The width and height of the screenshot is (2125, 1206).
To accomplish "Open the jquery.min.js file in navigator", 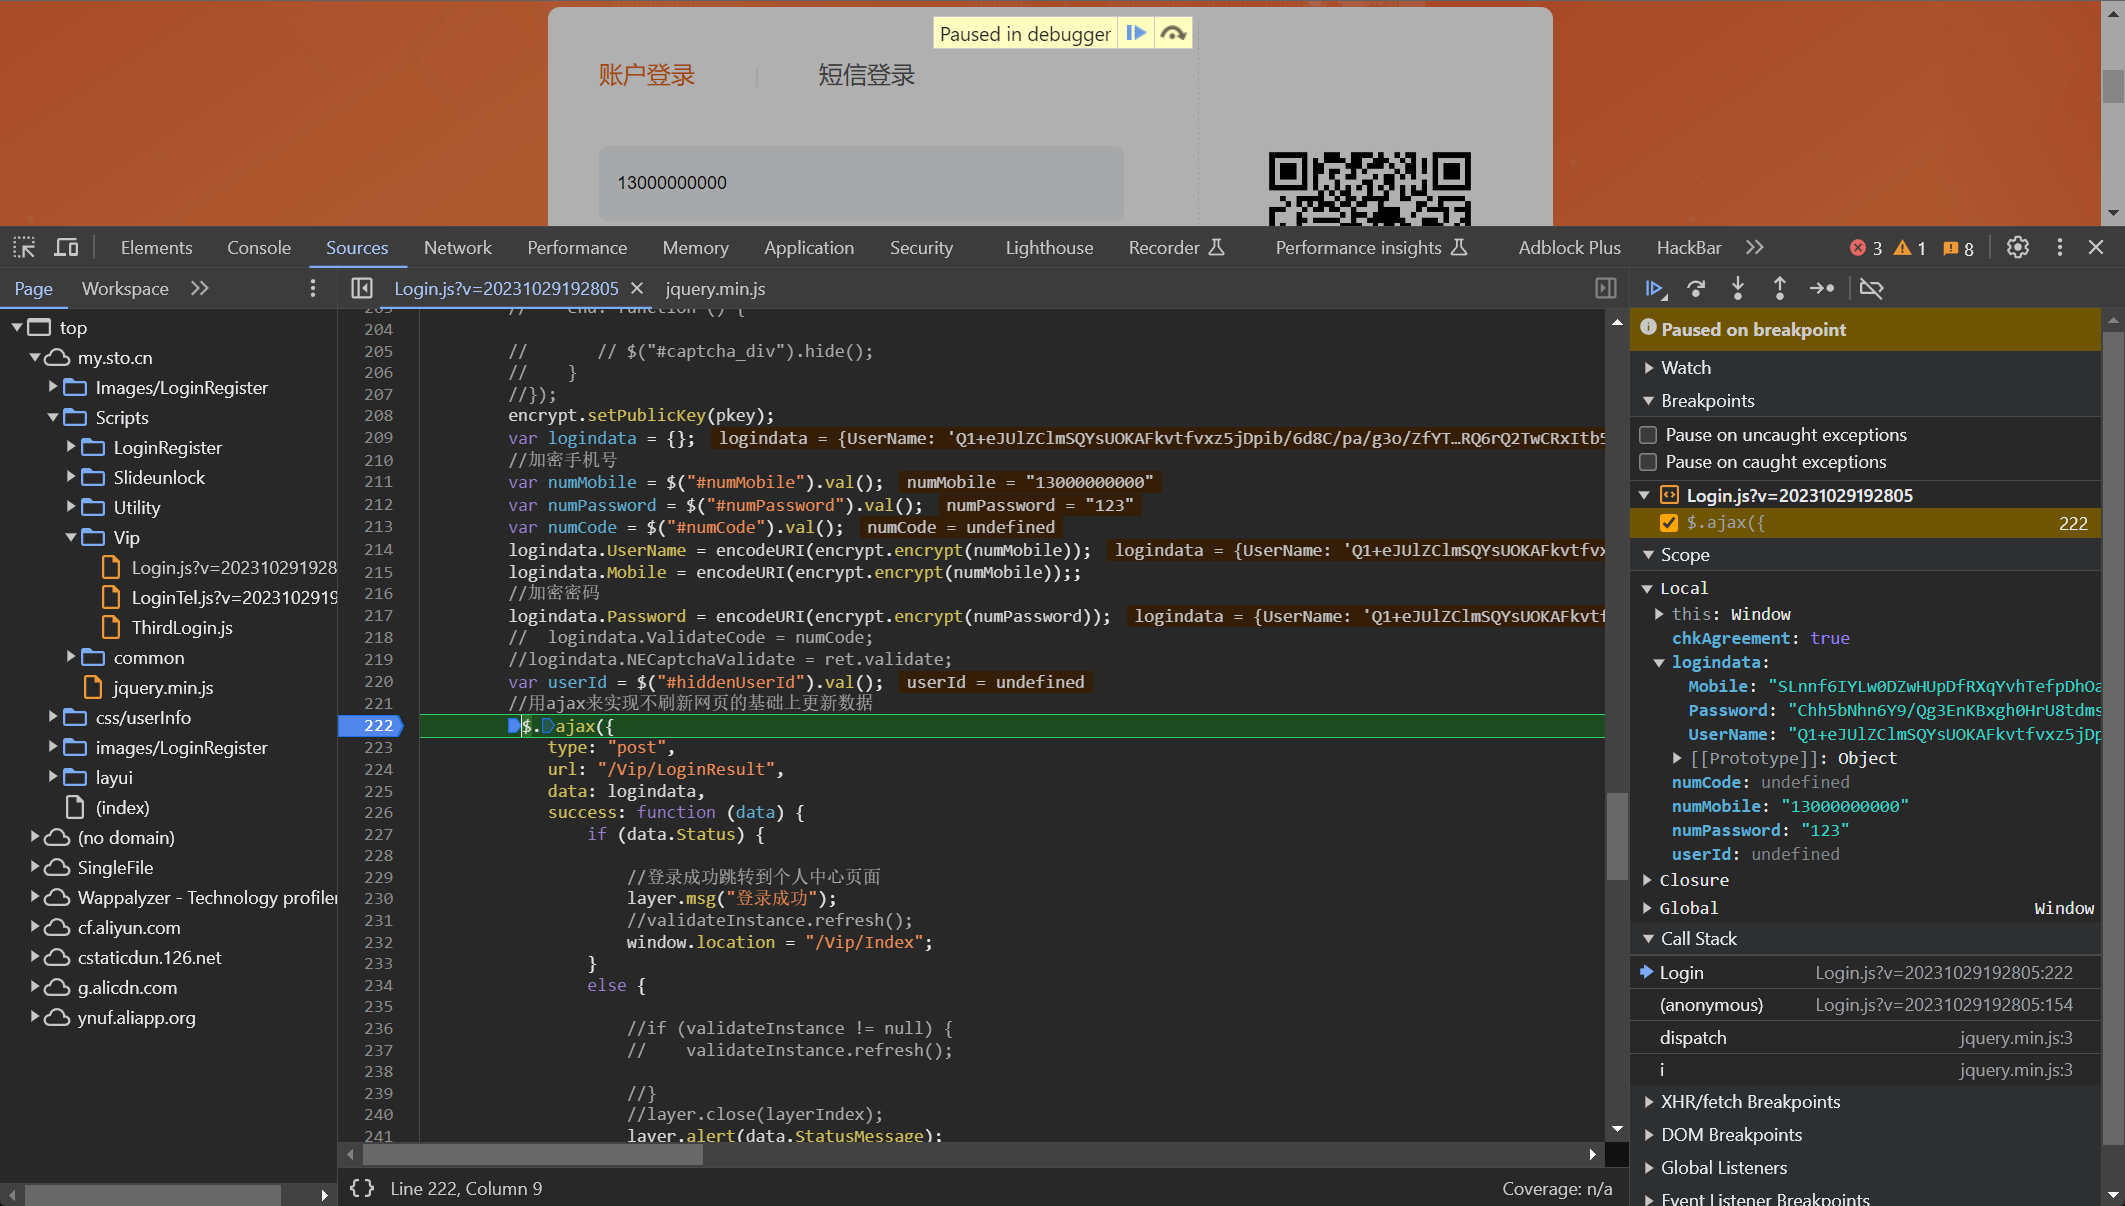I will click(x=163, y=687).
